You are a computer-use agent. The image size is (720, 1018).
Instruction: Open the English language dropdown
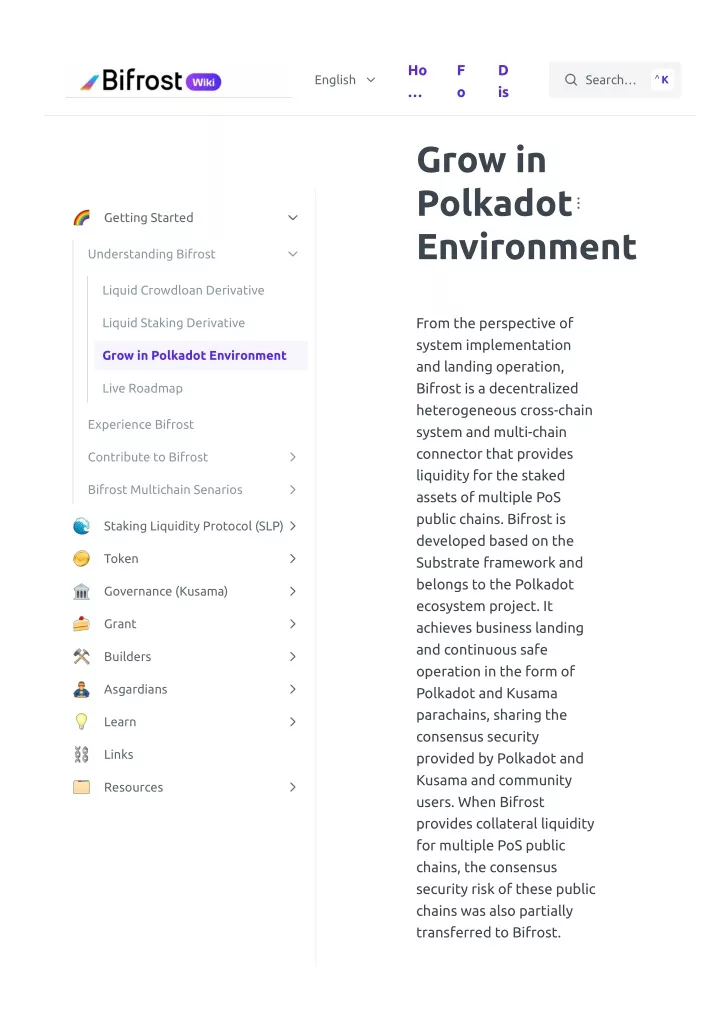coord(345,80)
